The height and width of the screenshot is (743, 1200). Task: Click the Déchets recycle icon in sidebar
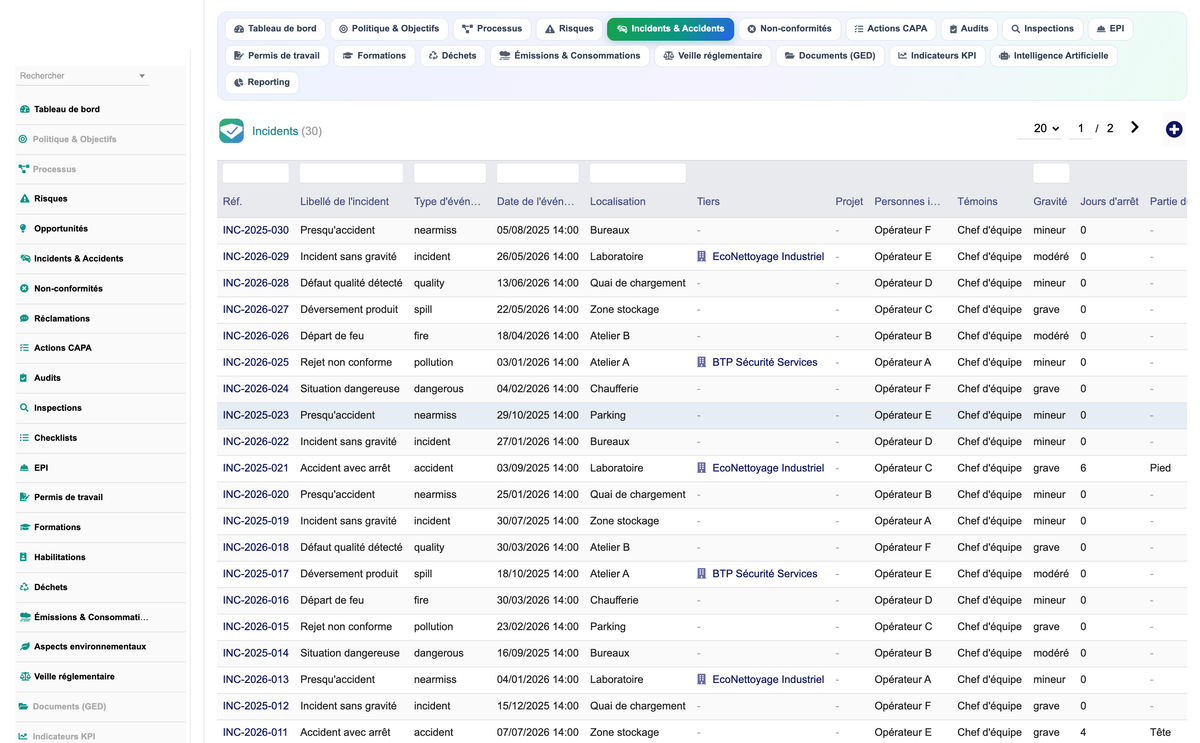(24, 587)
